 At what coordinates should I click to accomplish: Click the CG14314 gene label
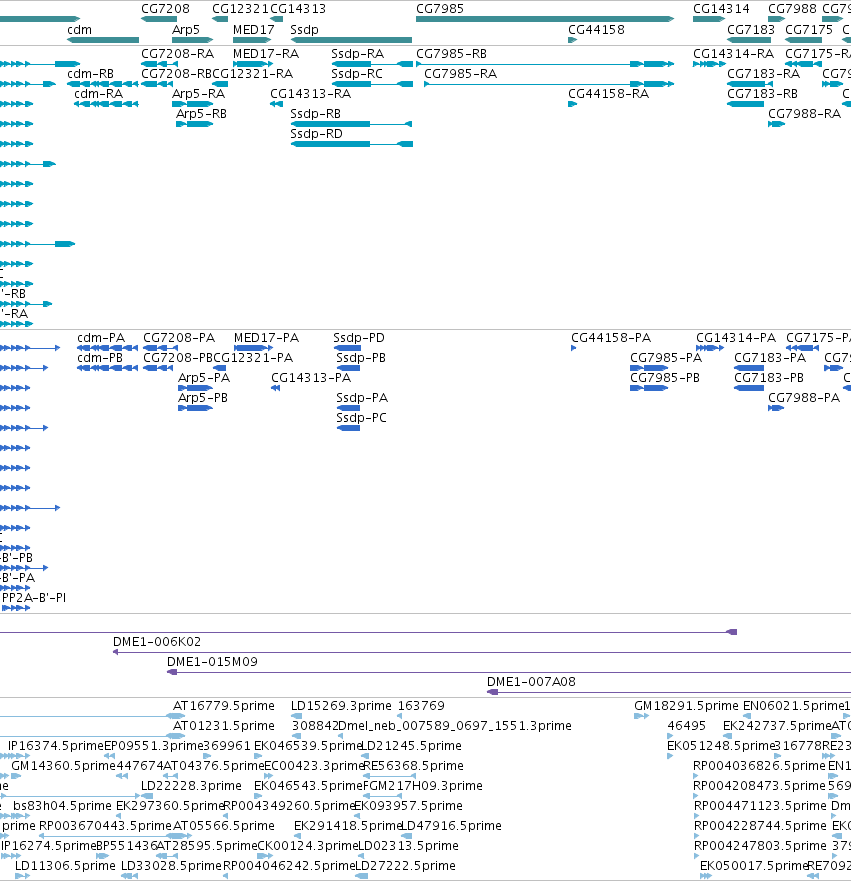[721, 9]
